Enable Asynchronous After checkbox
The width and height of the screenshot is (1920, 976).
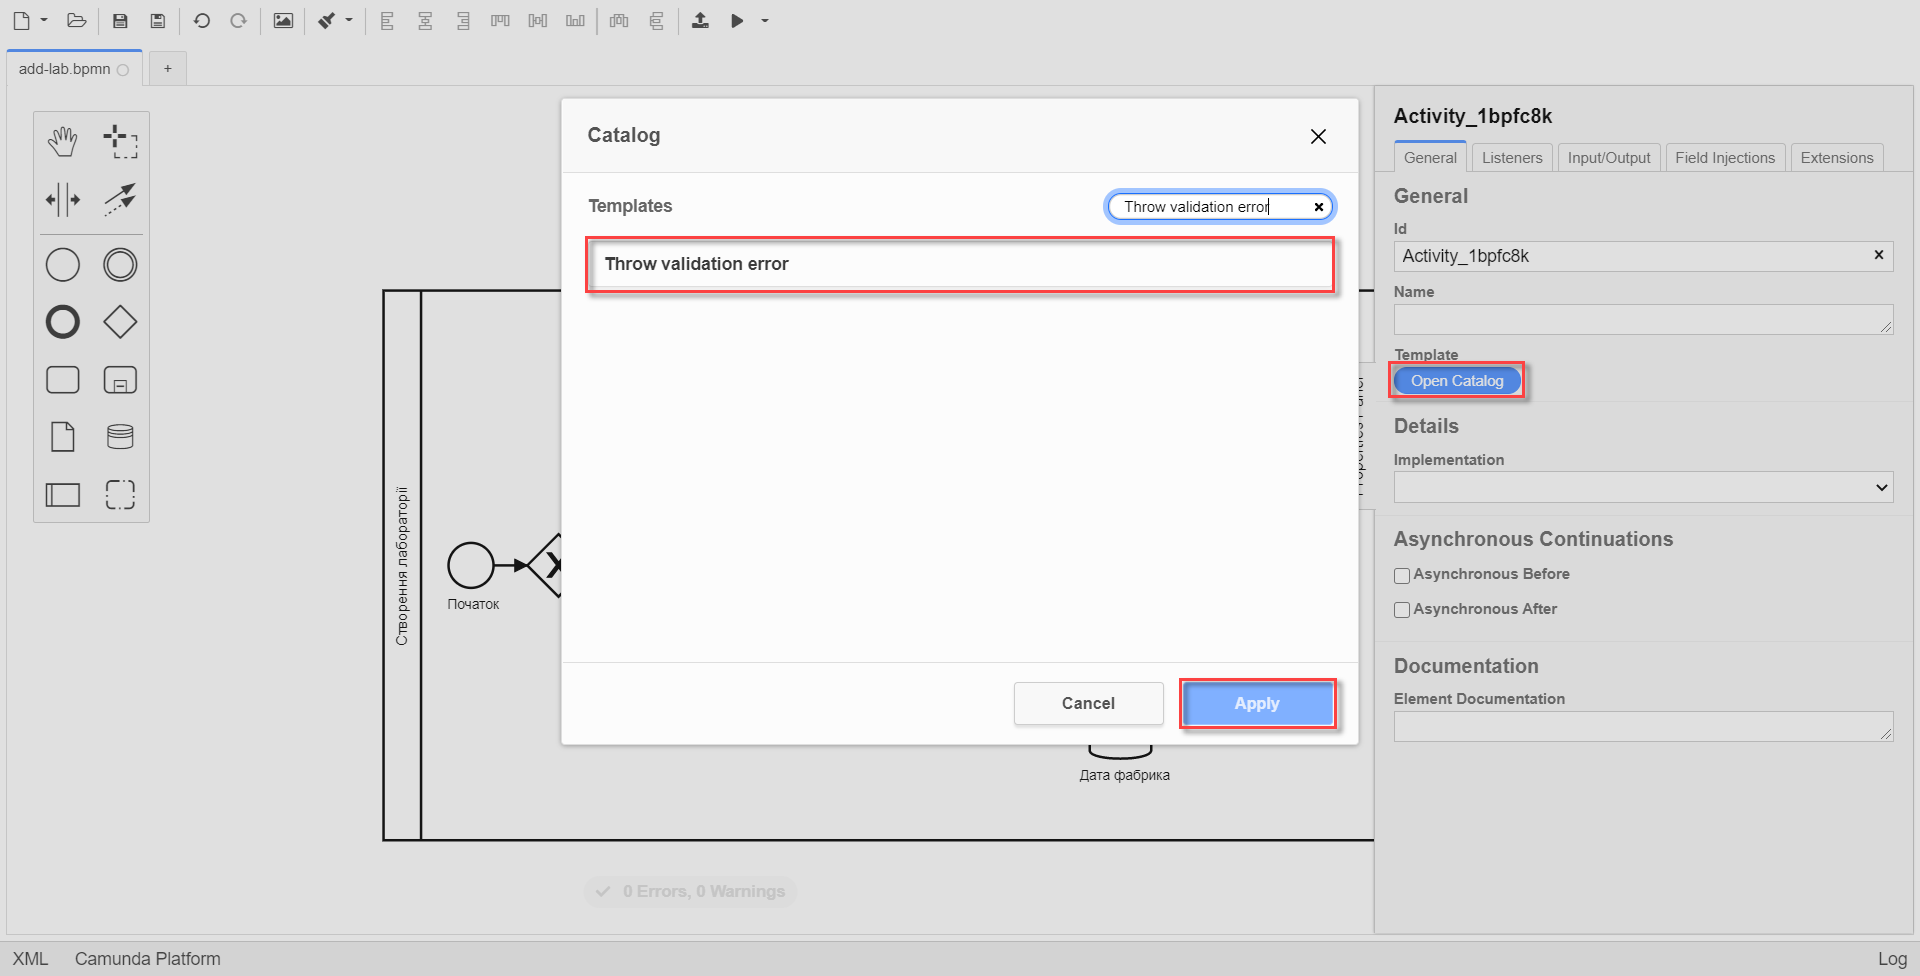point(1402,610)
